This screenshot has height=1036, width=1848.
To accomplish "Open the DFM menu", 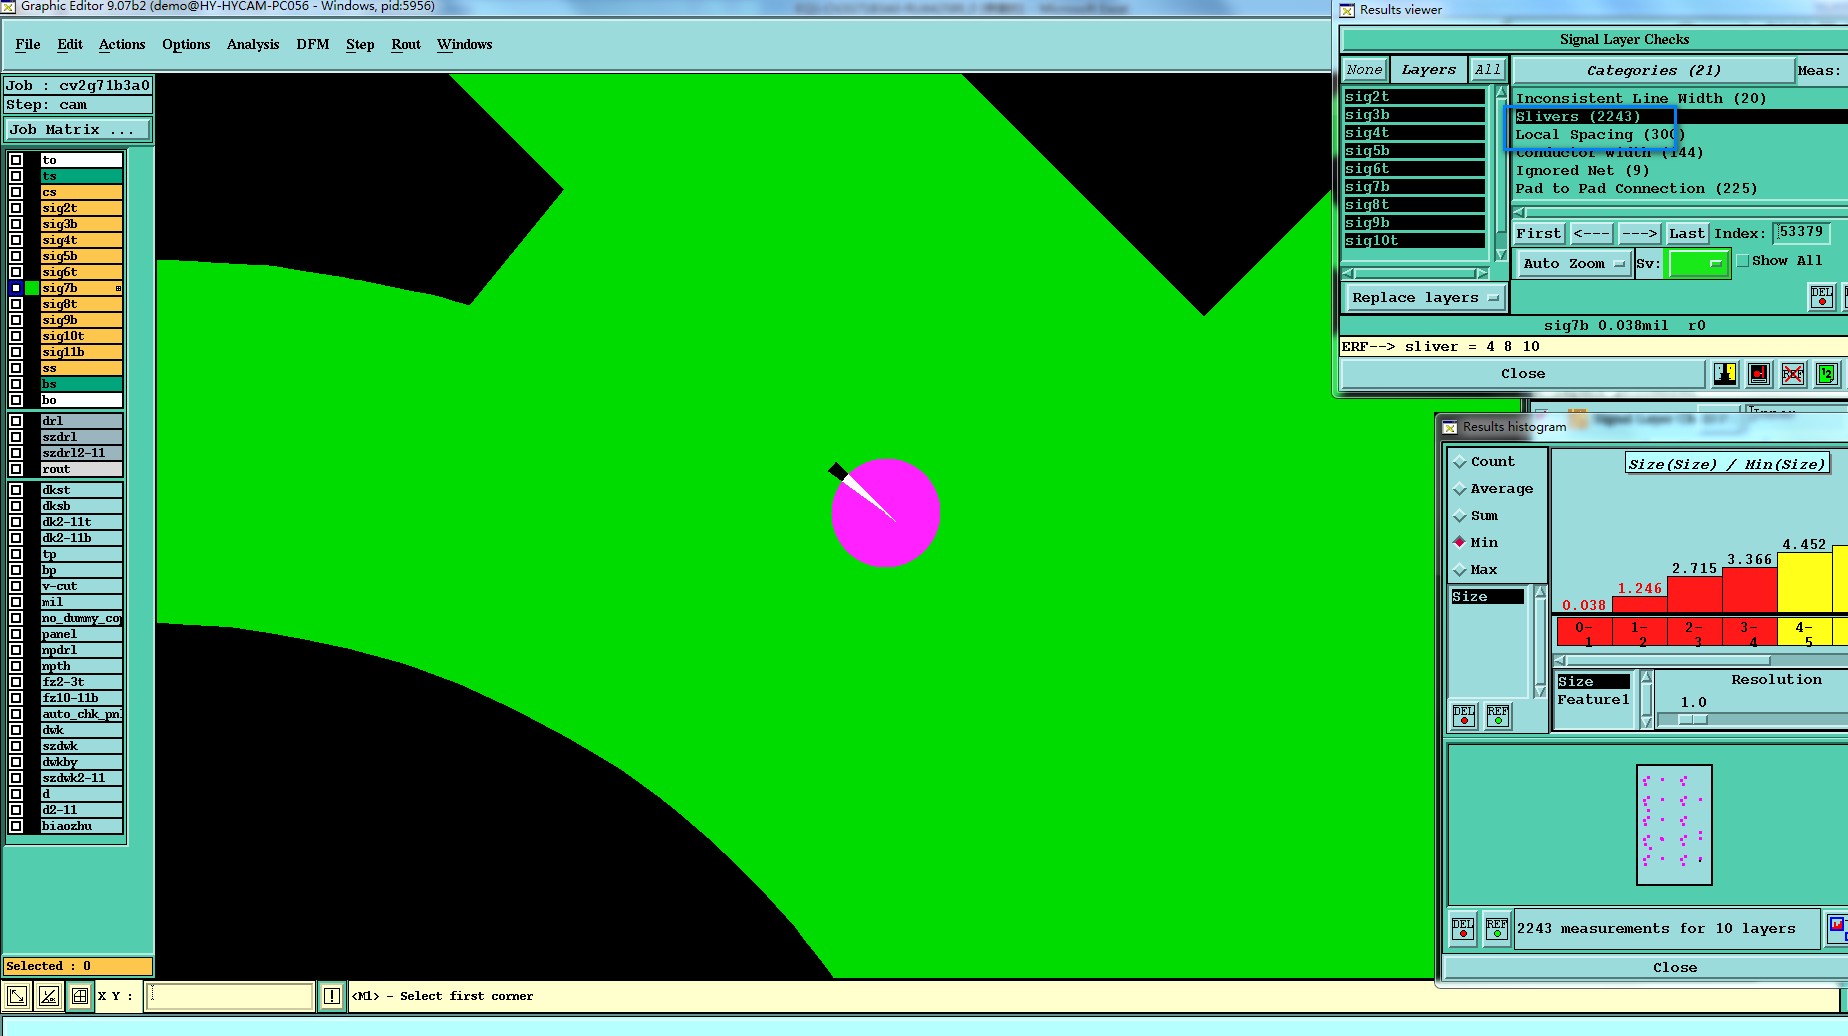I will coord(313,45).
